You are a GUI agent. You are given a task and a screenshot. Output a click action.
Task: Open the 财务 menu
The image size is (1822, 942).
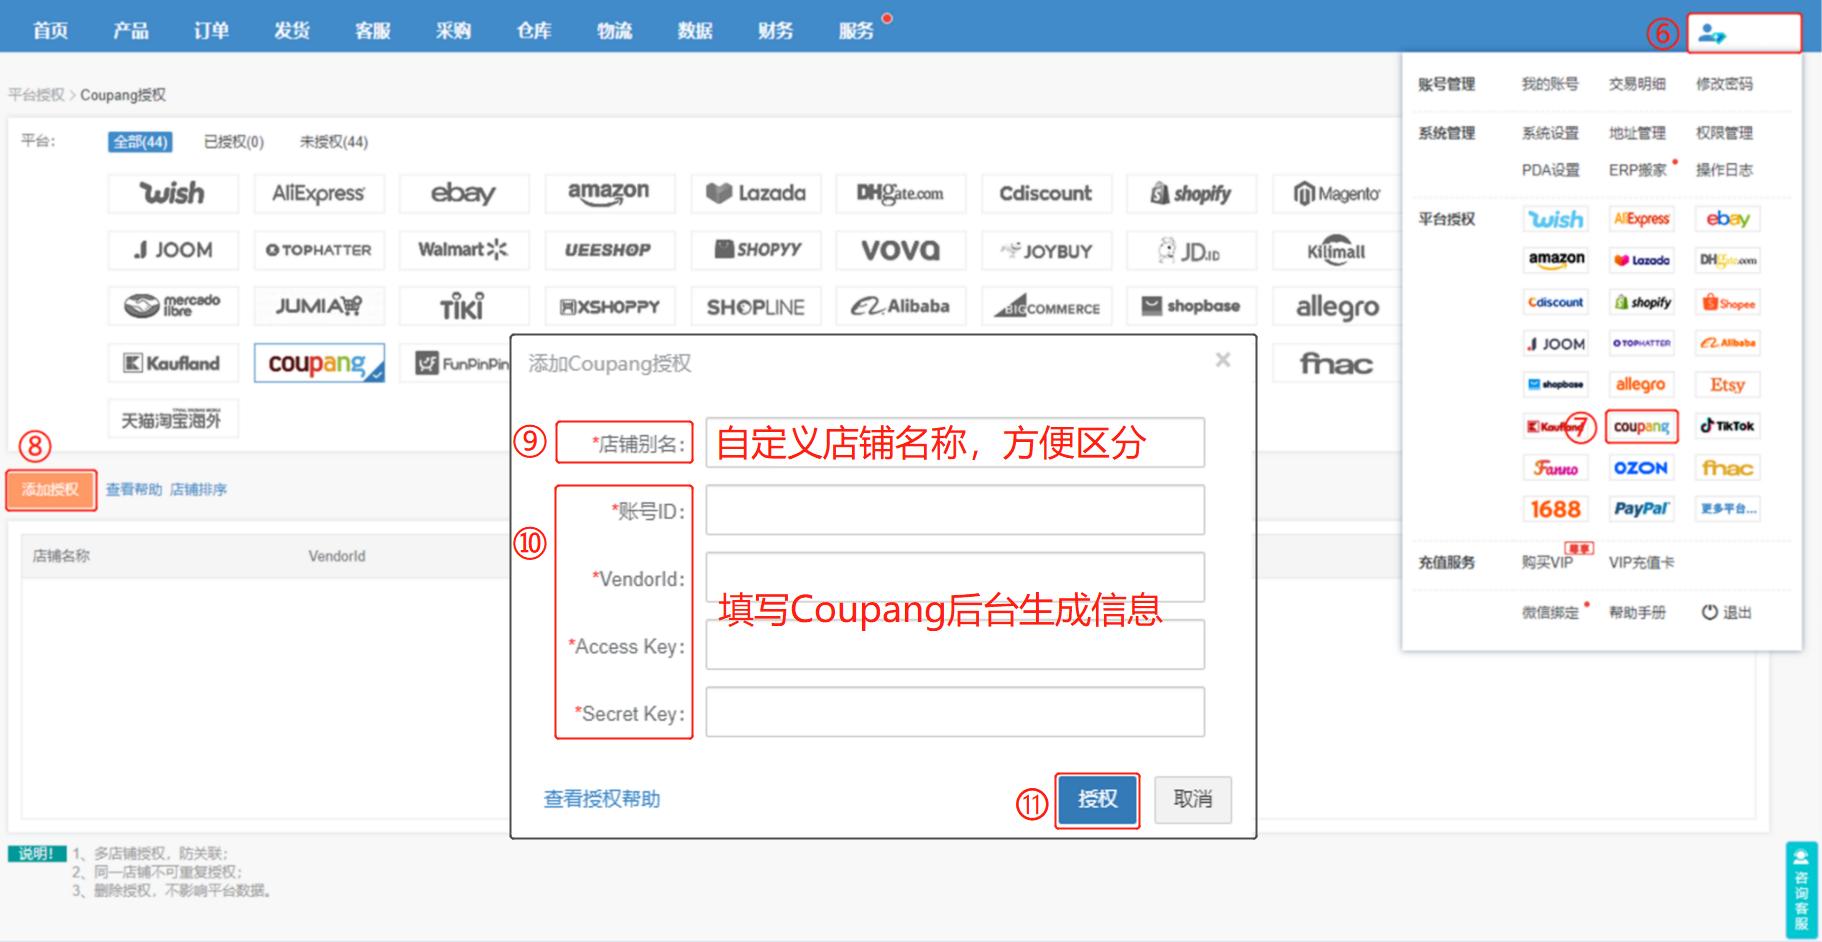pos(775,30)
